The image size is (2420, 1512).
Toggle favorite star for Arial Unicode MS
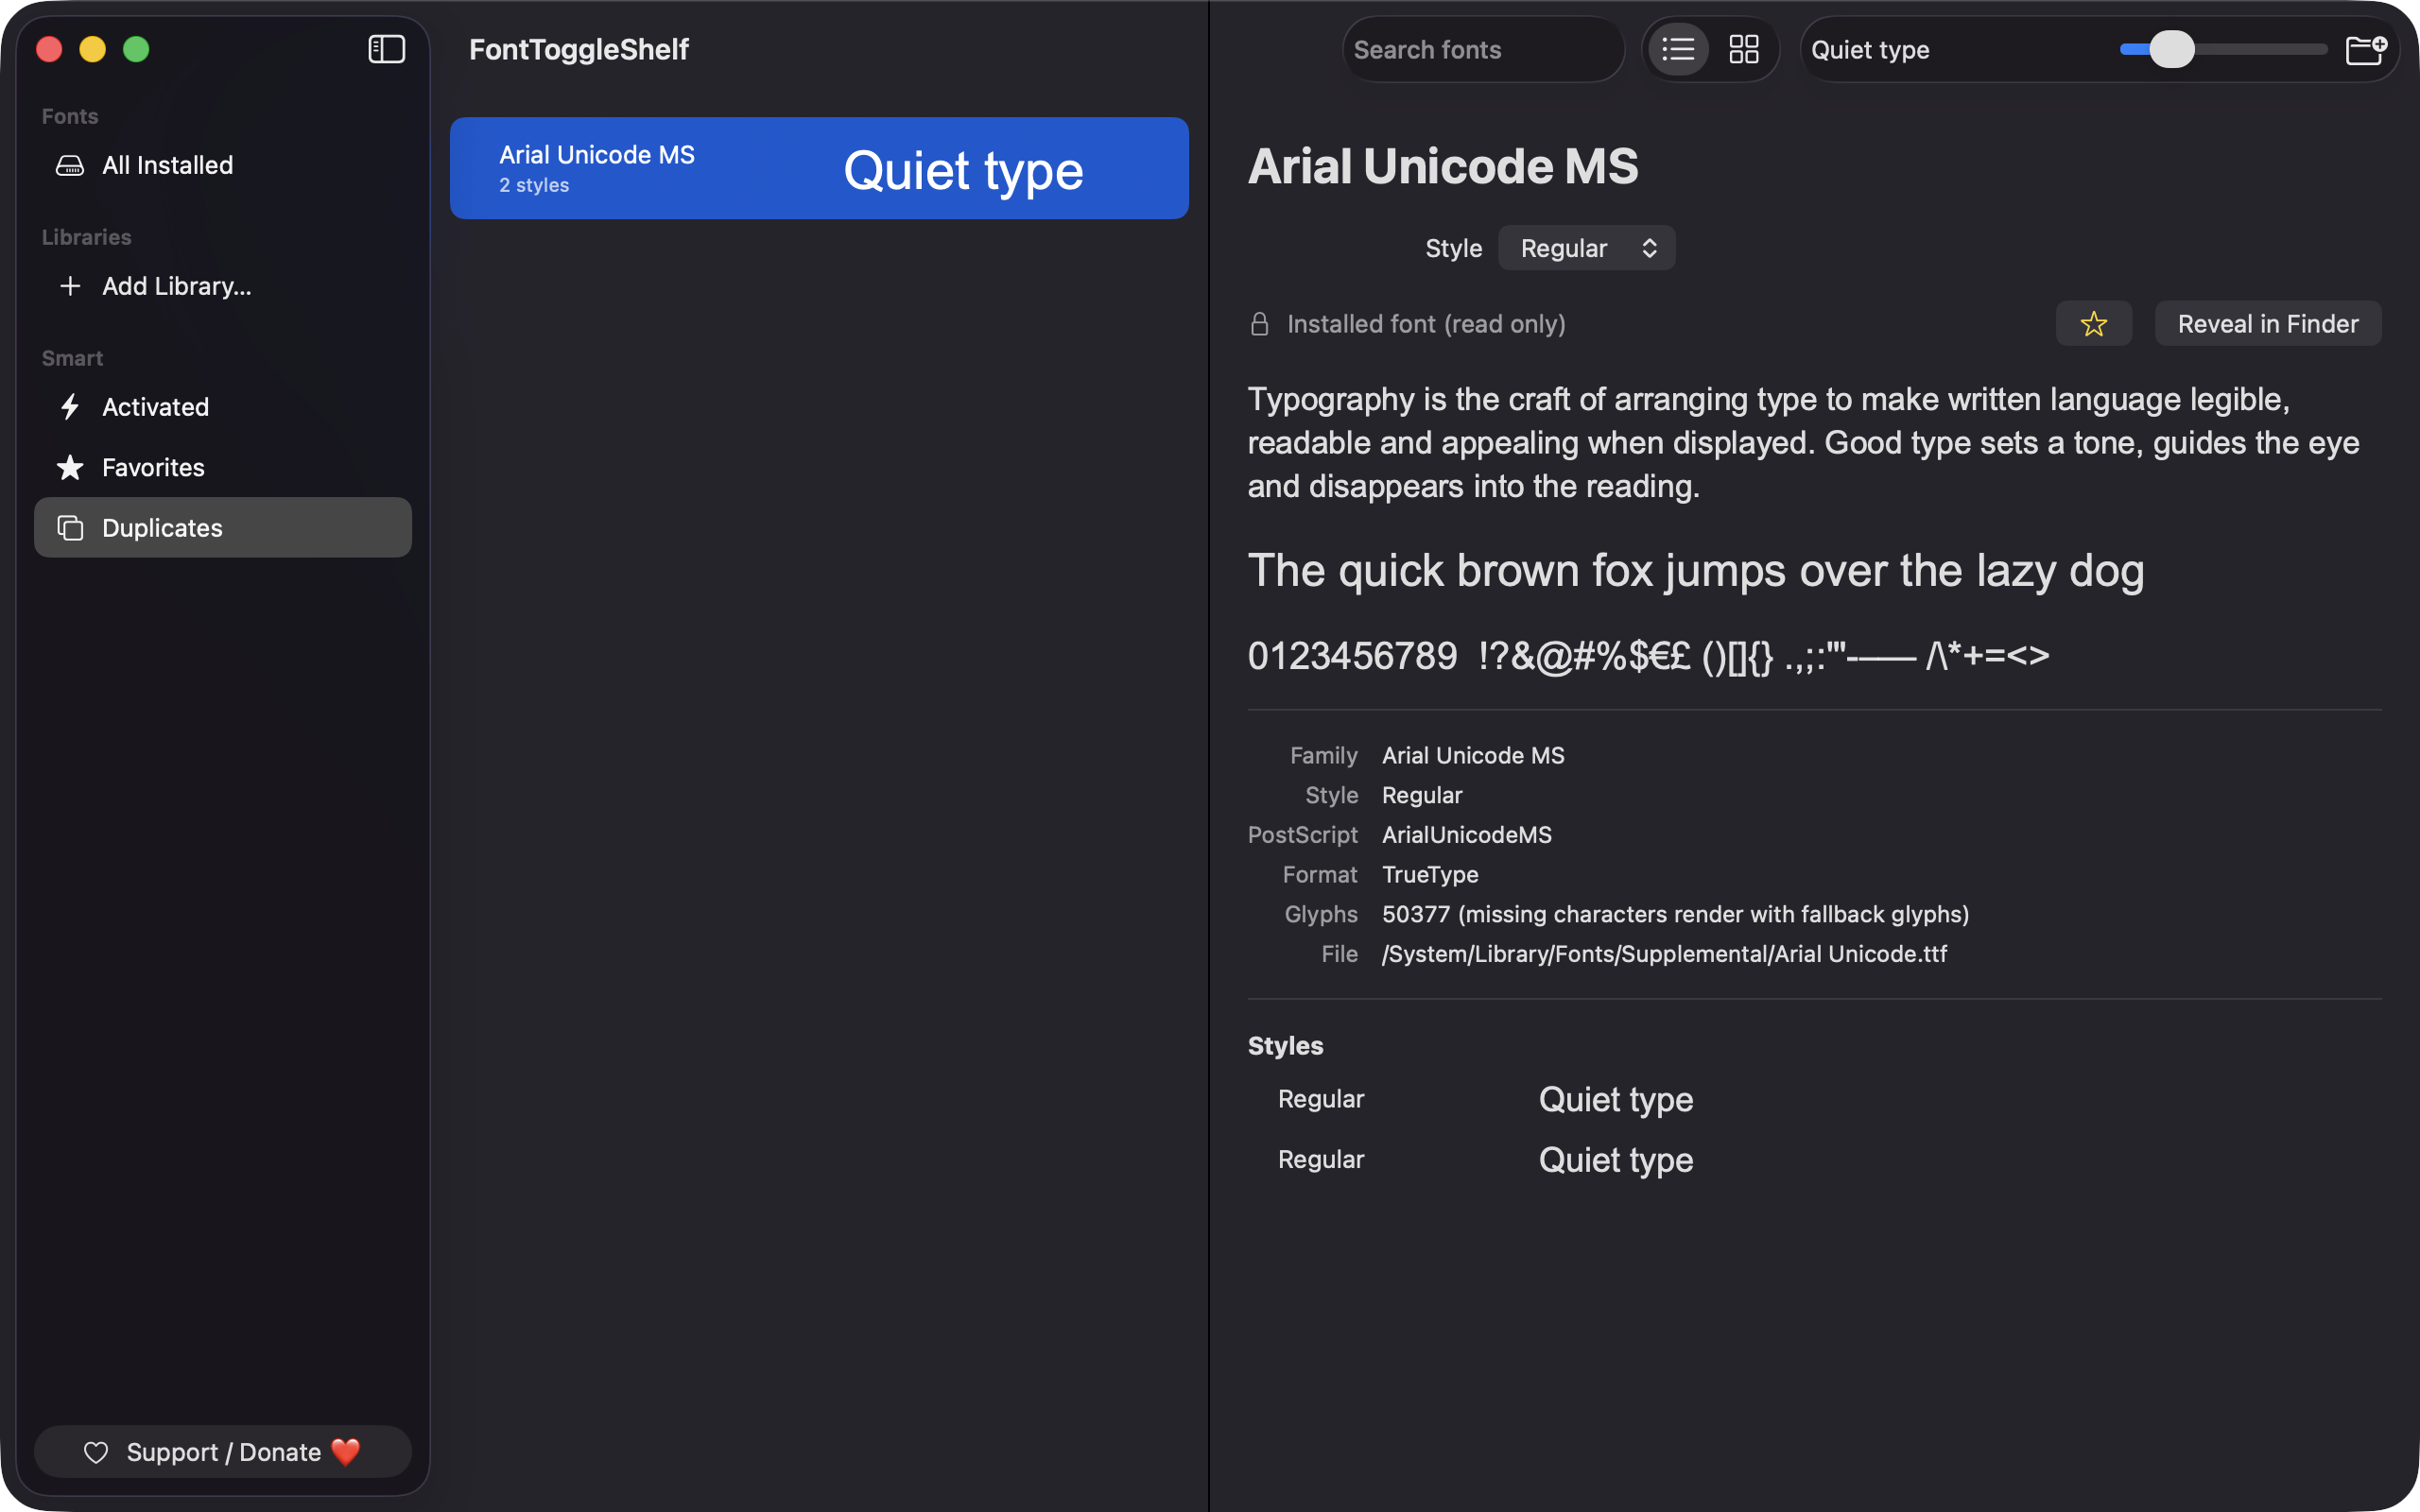2093,324
